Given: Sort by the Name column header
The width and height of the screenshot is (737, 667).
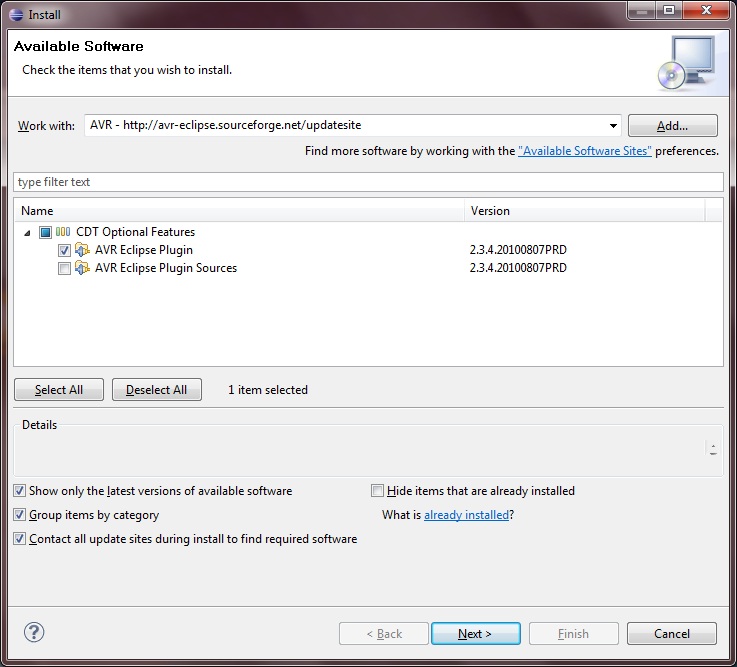Looking at the screenshot, I should click(x=239, y=211).
